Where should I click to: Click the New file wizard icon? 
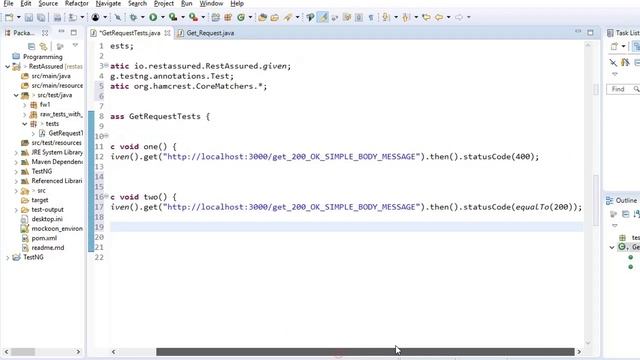[x=9, y=18]
